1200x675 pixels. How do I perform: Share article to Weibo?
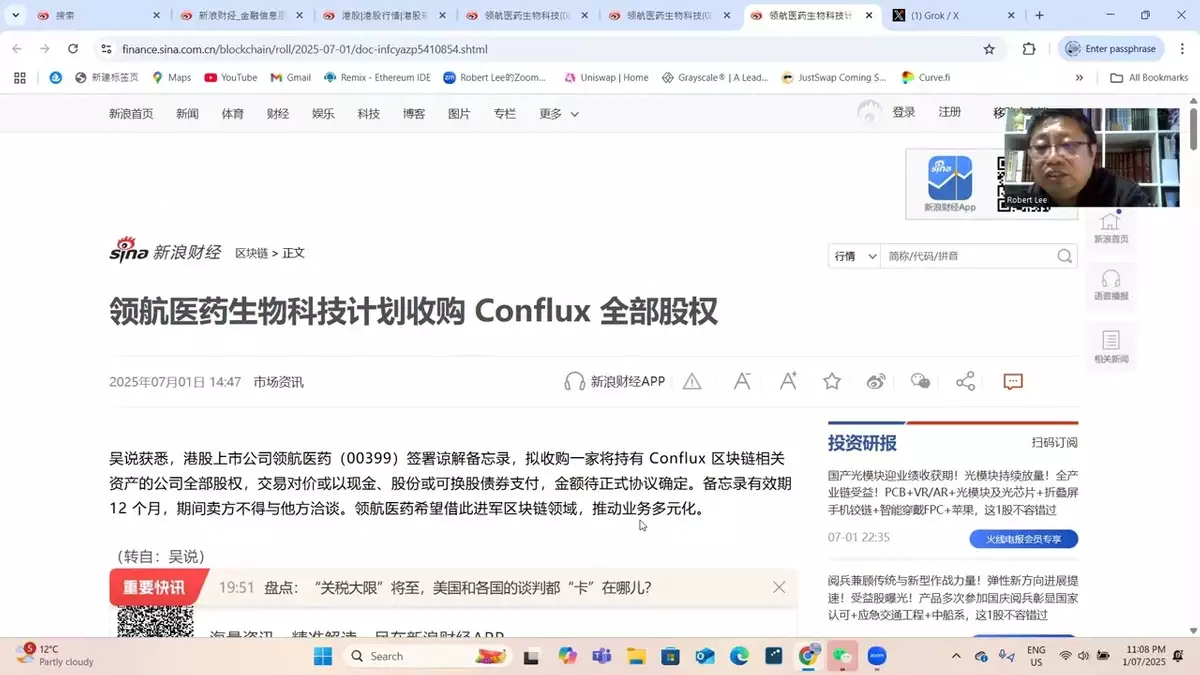pos(876,381)
